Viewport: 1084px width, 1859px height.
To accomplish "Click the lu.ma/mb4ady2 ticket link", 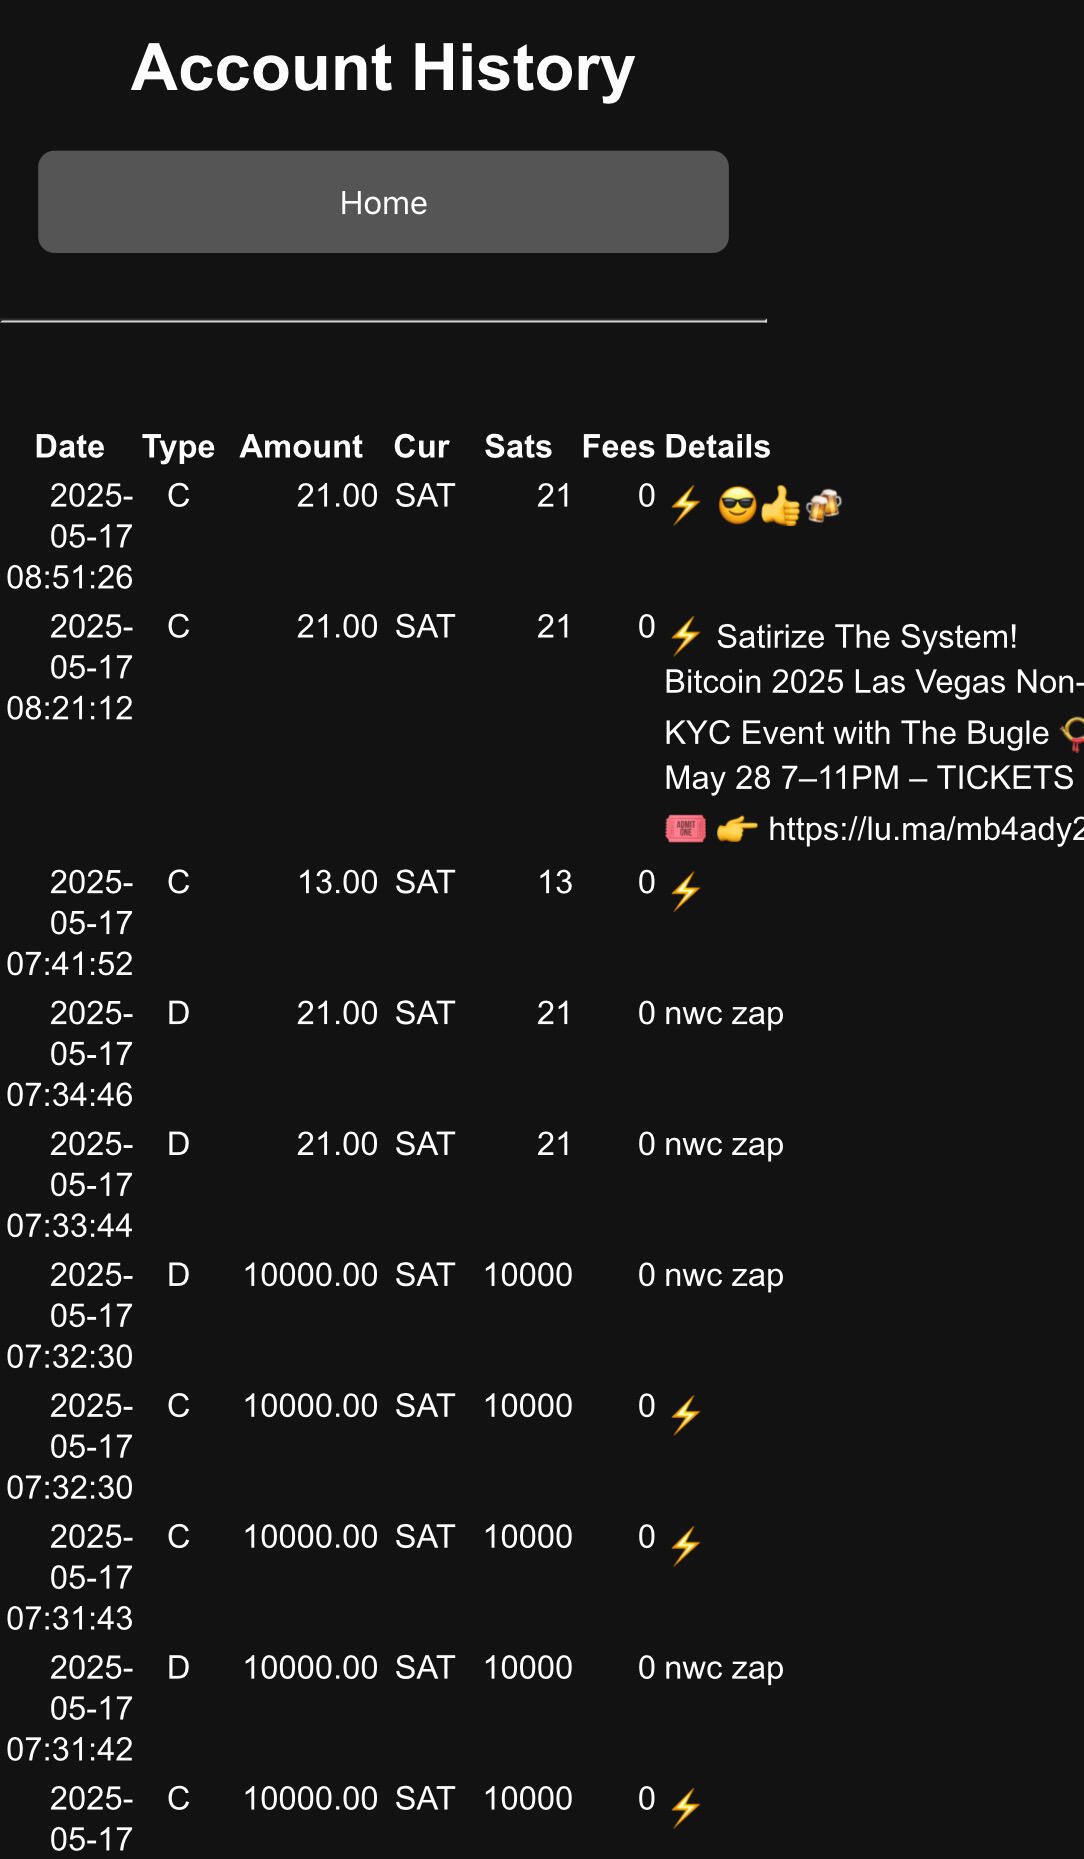I will 925,829.
